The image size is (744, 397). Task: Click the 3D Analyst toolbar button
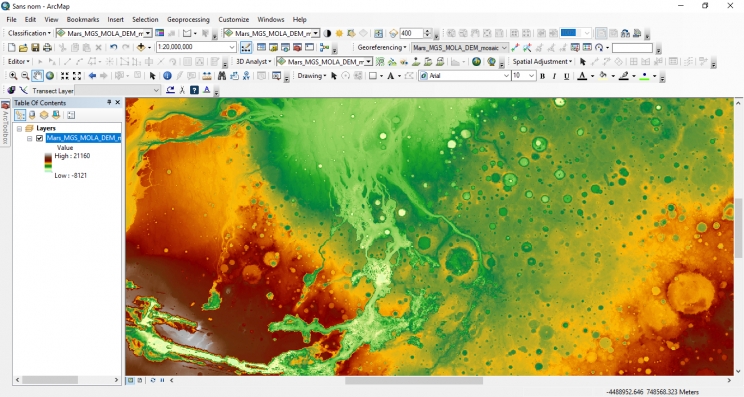(x=253, y=62)
